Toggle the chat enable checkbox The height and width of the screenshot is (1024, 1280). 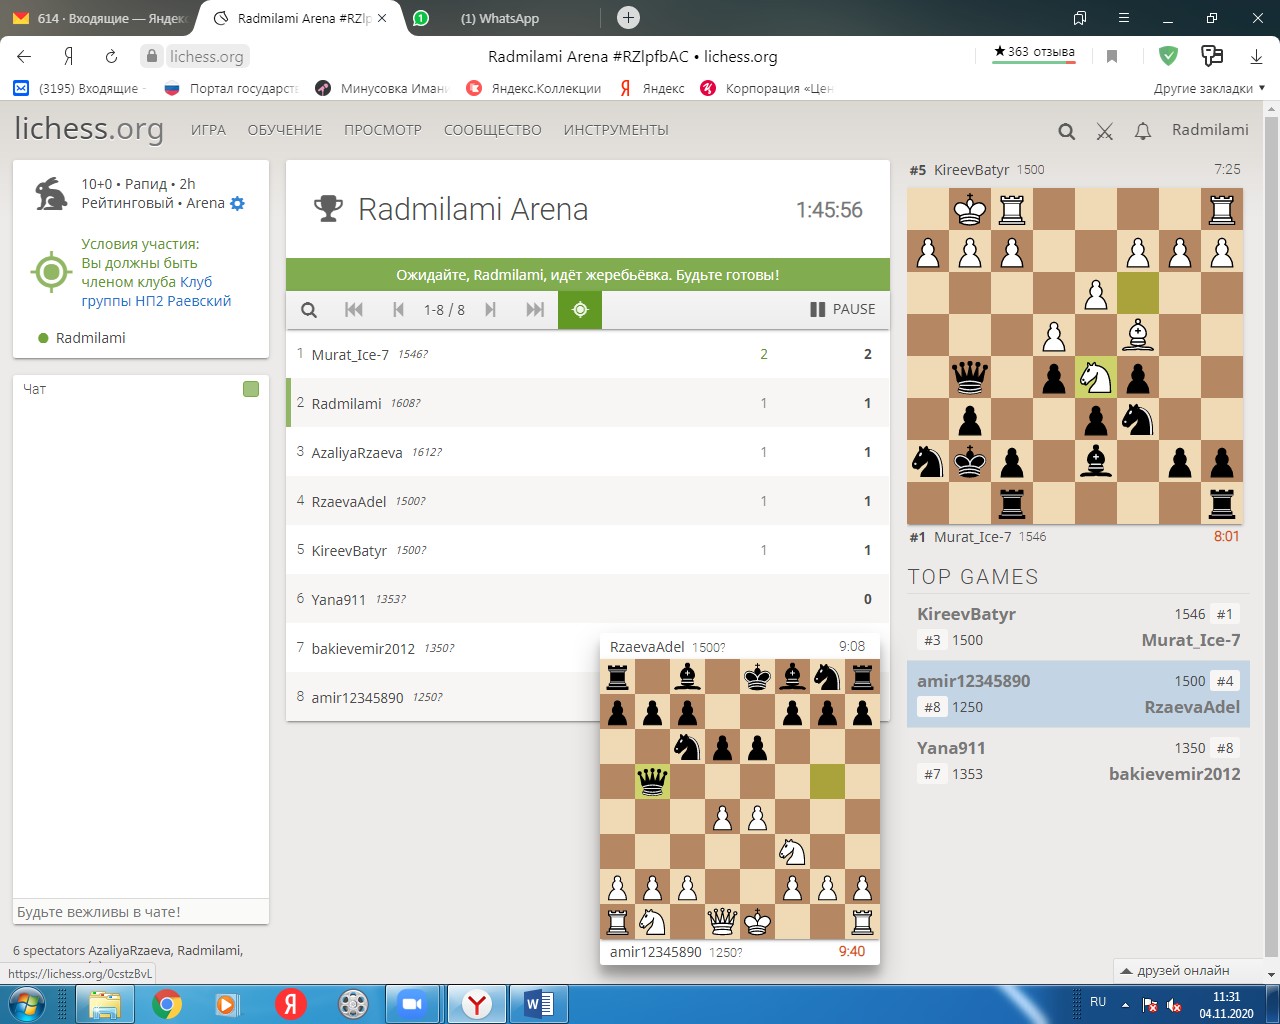click(x=251, y=389)
